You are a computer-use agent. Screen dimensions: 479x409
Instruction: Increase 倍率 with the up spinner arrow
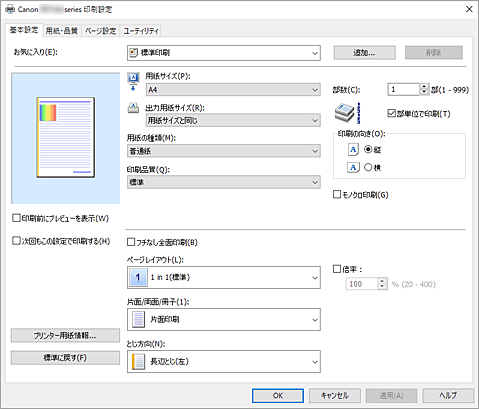click(382, 281)
